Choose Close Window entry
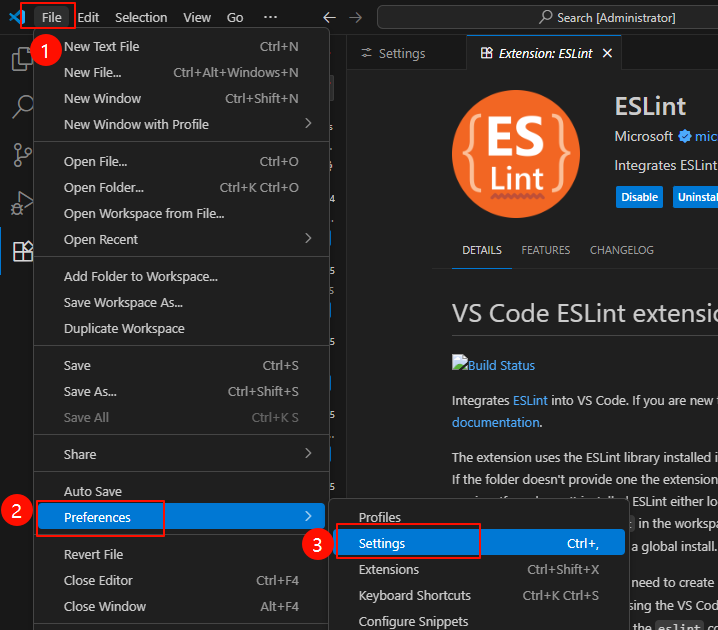The width and height of the screenshot is (718, 630). click(181, 607)
